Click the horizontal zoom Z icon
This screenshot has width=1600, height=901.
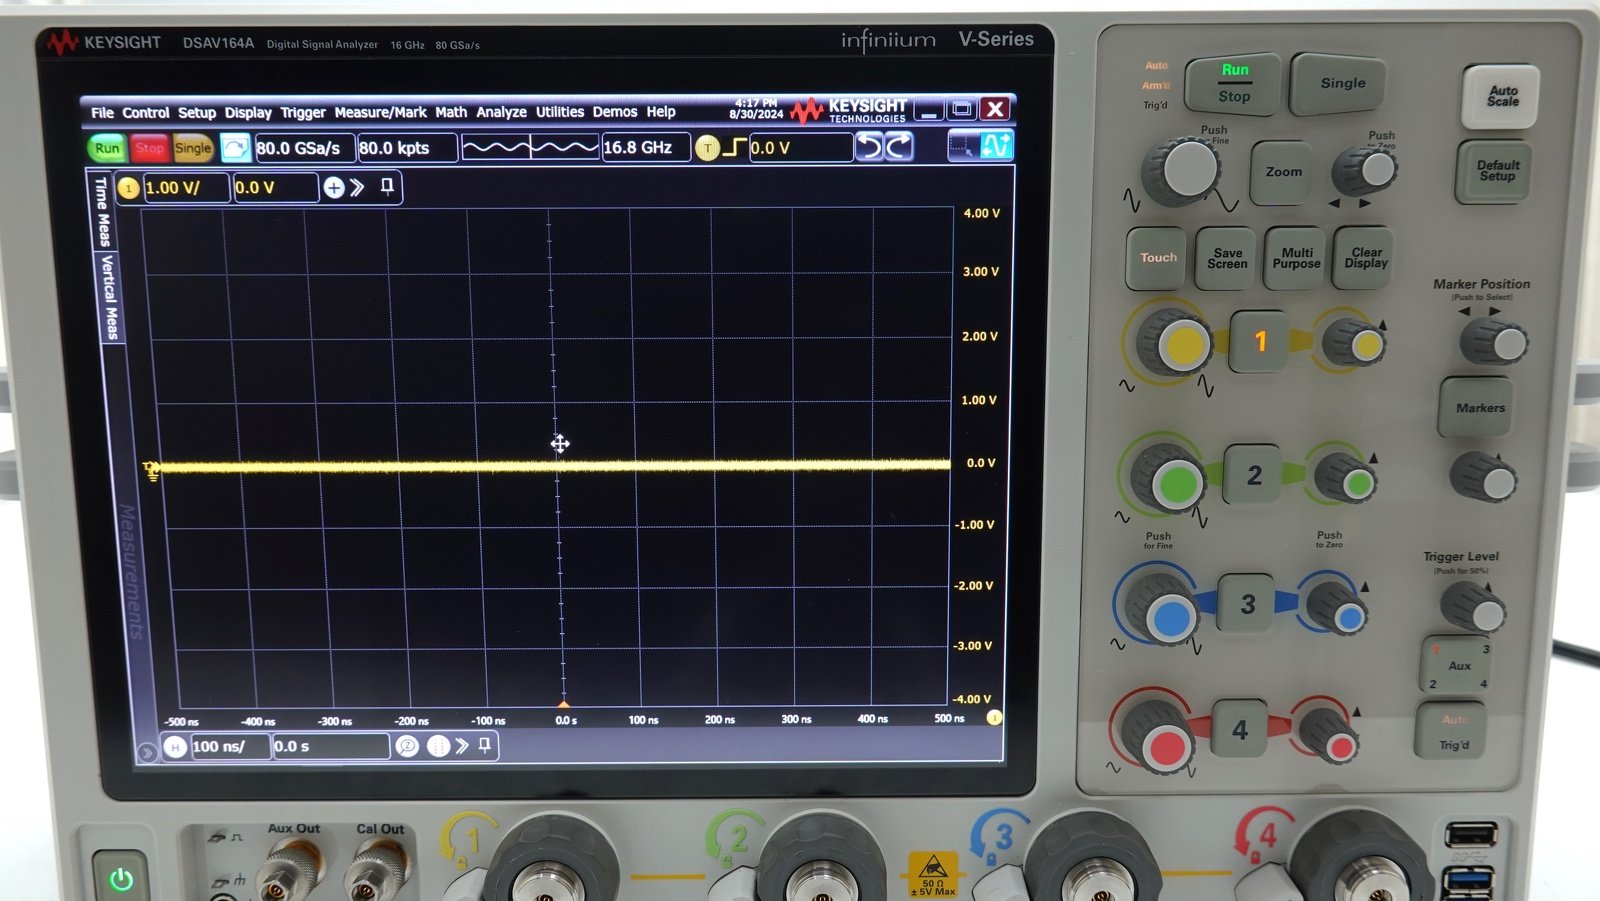(407, 746)
